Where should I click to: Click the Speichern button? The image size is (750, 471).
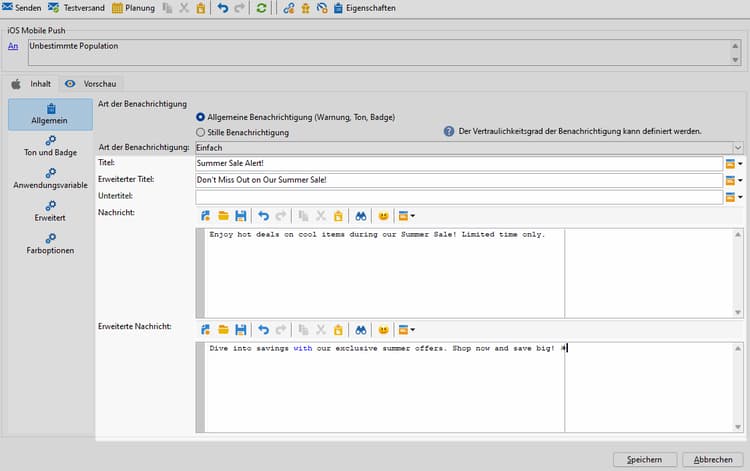click(x=645, y=460)
